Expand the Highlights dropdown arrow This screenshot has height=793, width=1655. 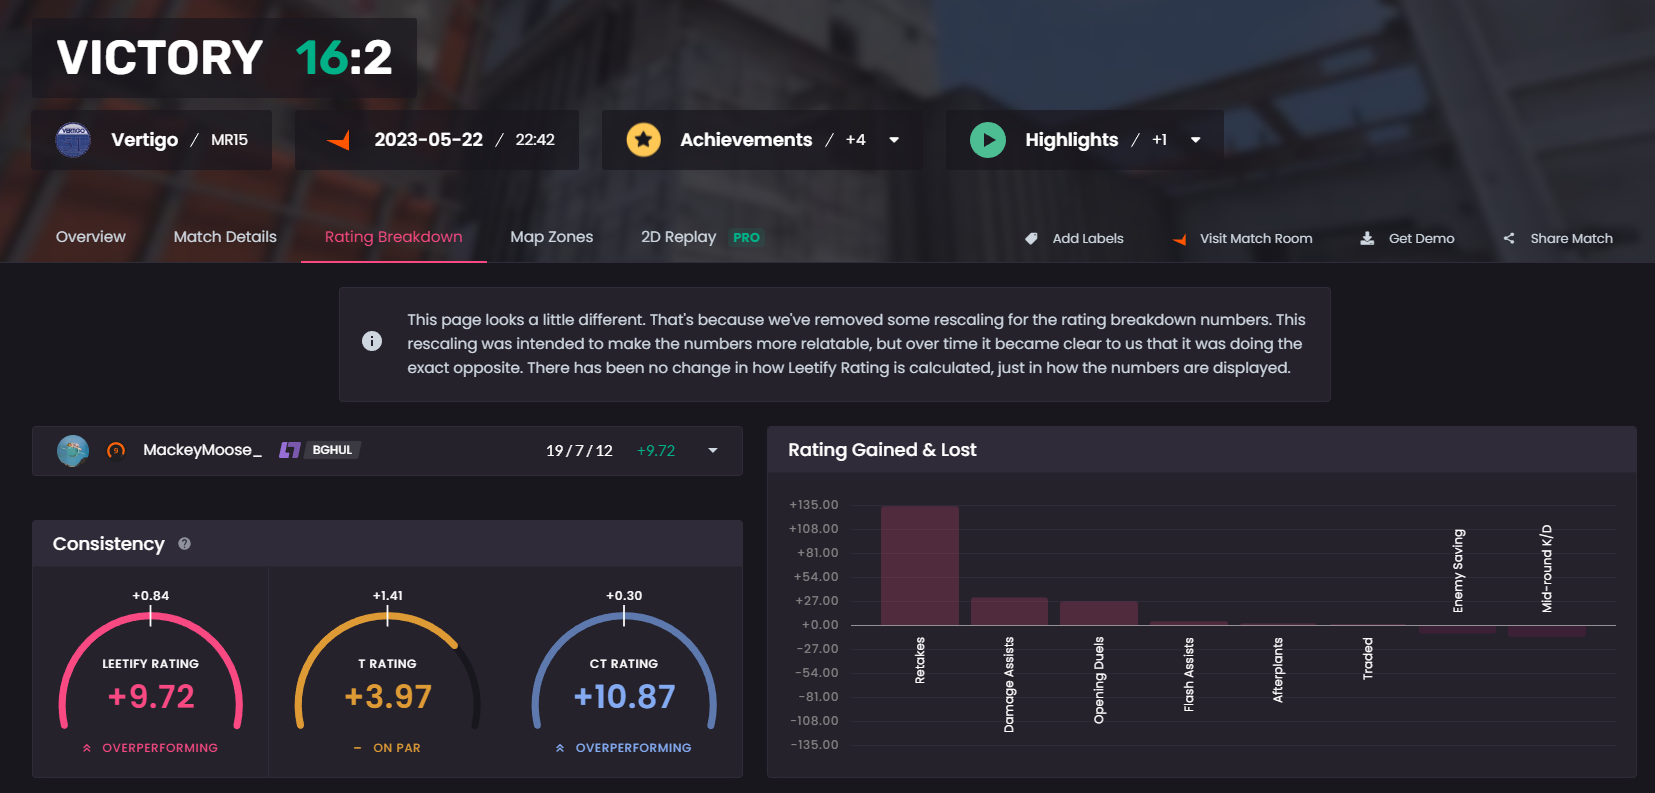pyautogui.click(x=1195, y=140)
